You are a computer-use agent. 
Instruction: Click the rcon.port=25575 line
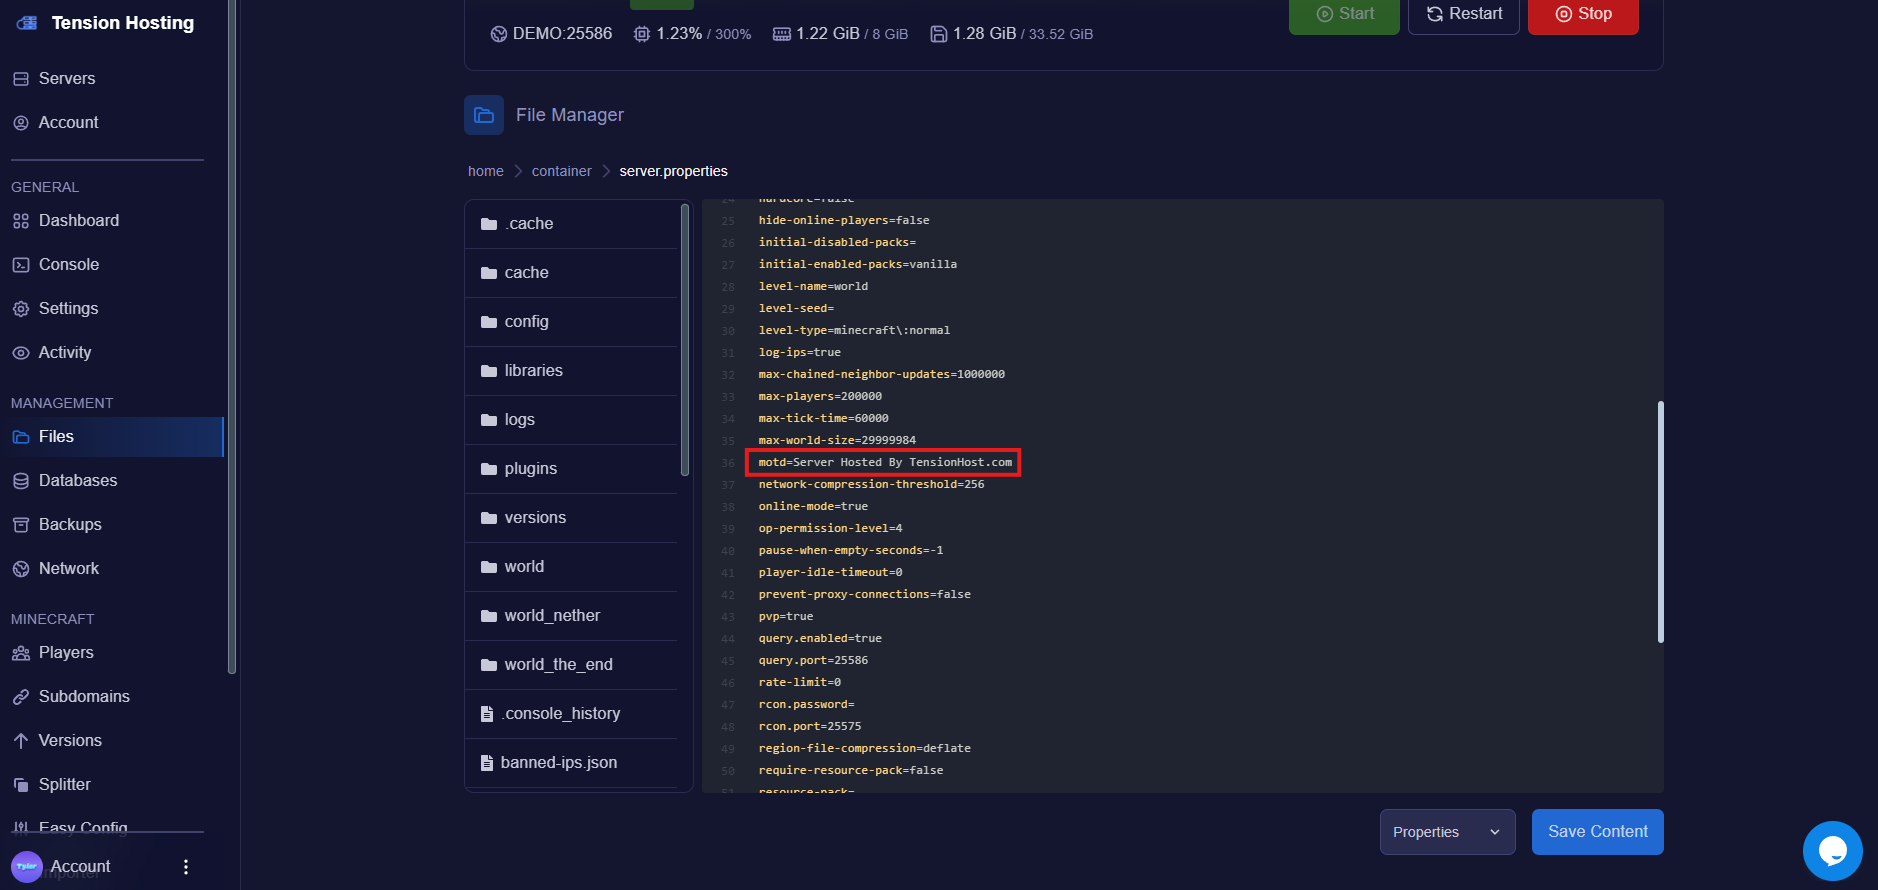pyautogui.click(x=810, y=726)
